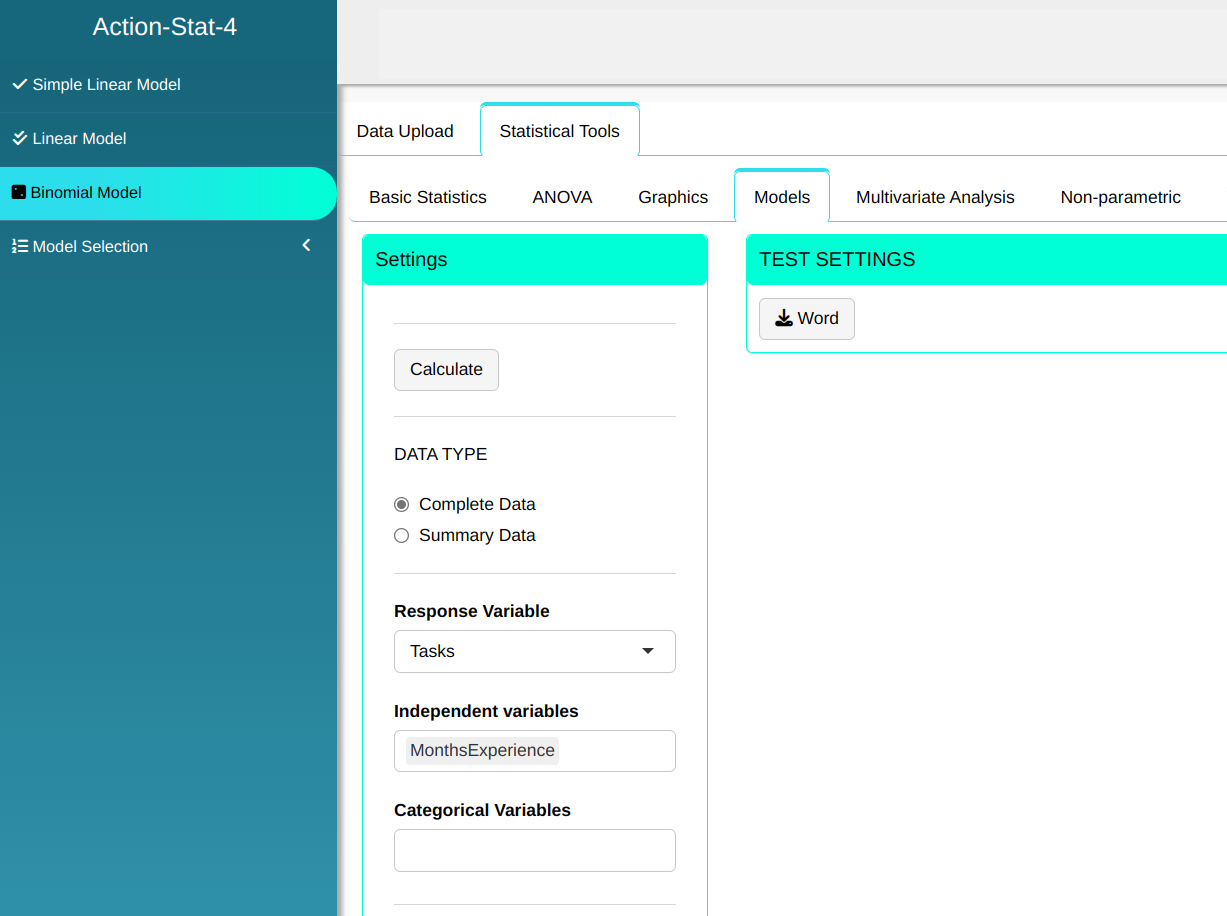
Task: Expand the Model Selection chevron arrow
Action: (x=306, y=245)
